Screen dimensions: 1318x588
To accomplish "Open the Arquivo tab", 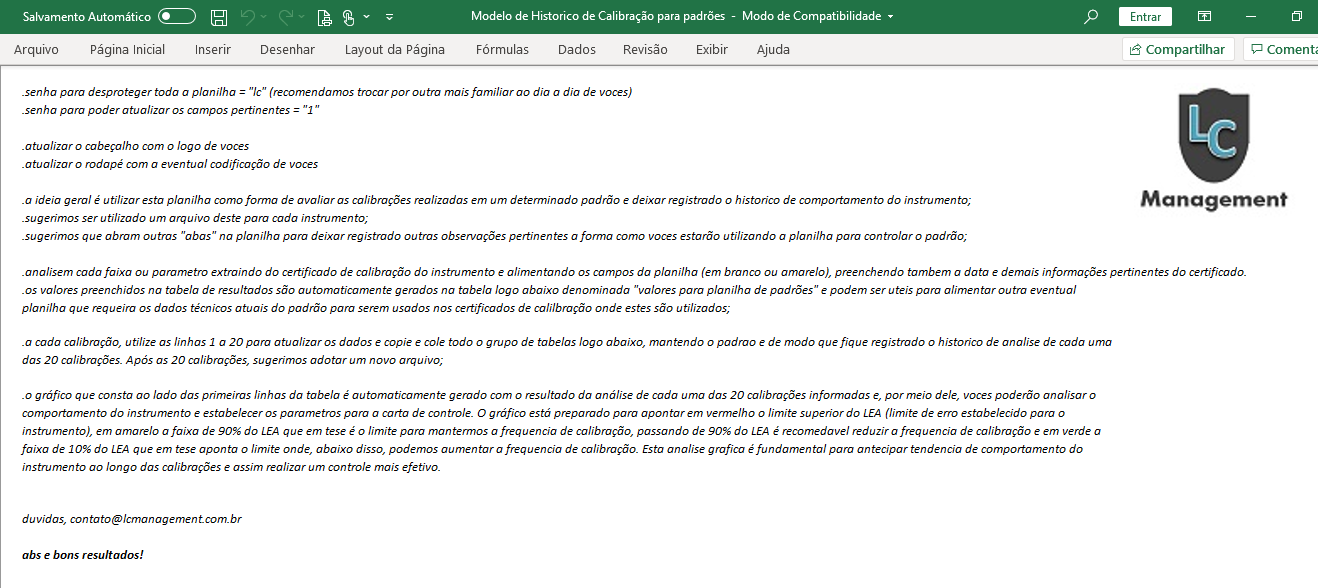I will point(36,49).
